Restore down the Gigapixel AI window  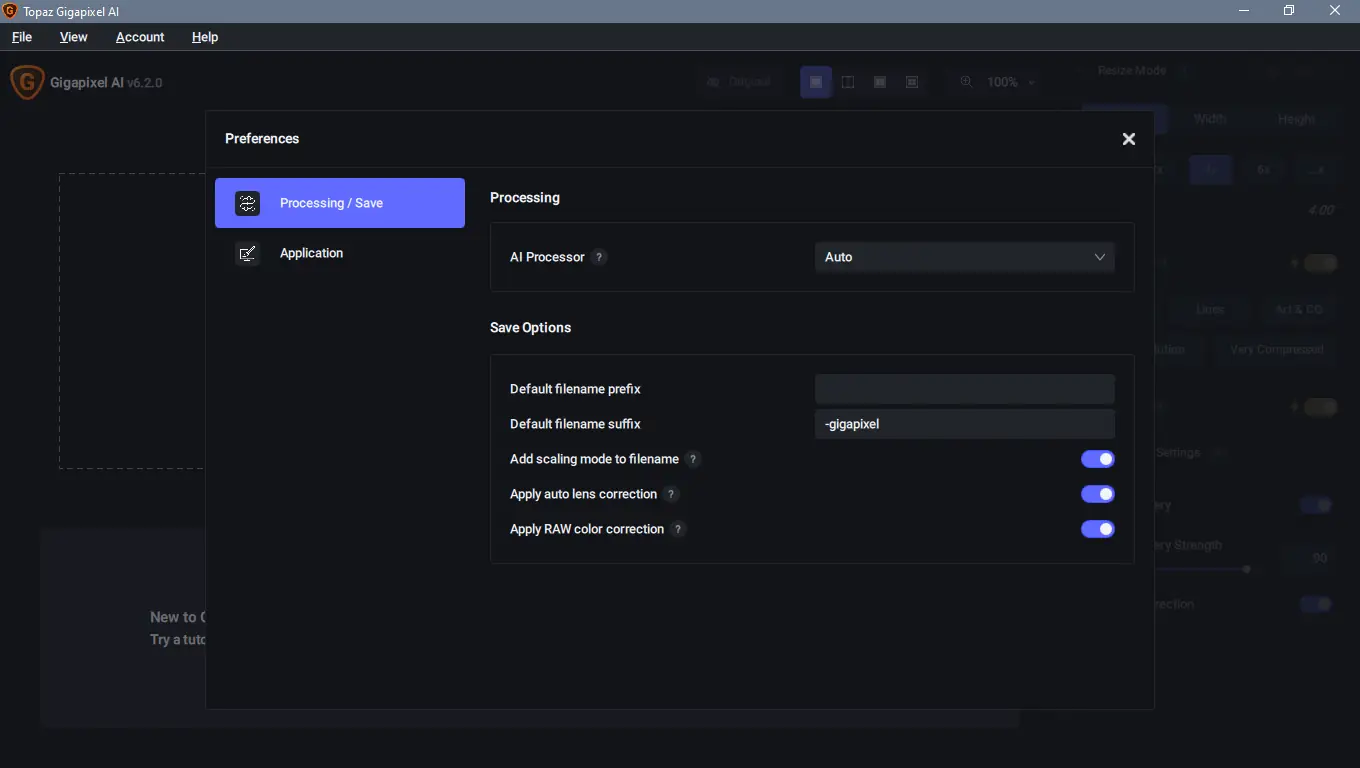(x=1289, y=11)
